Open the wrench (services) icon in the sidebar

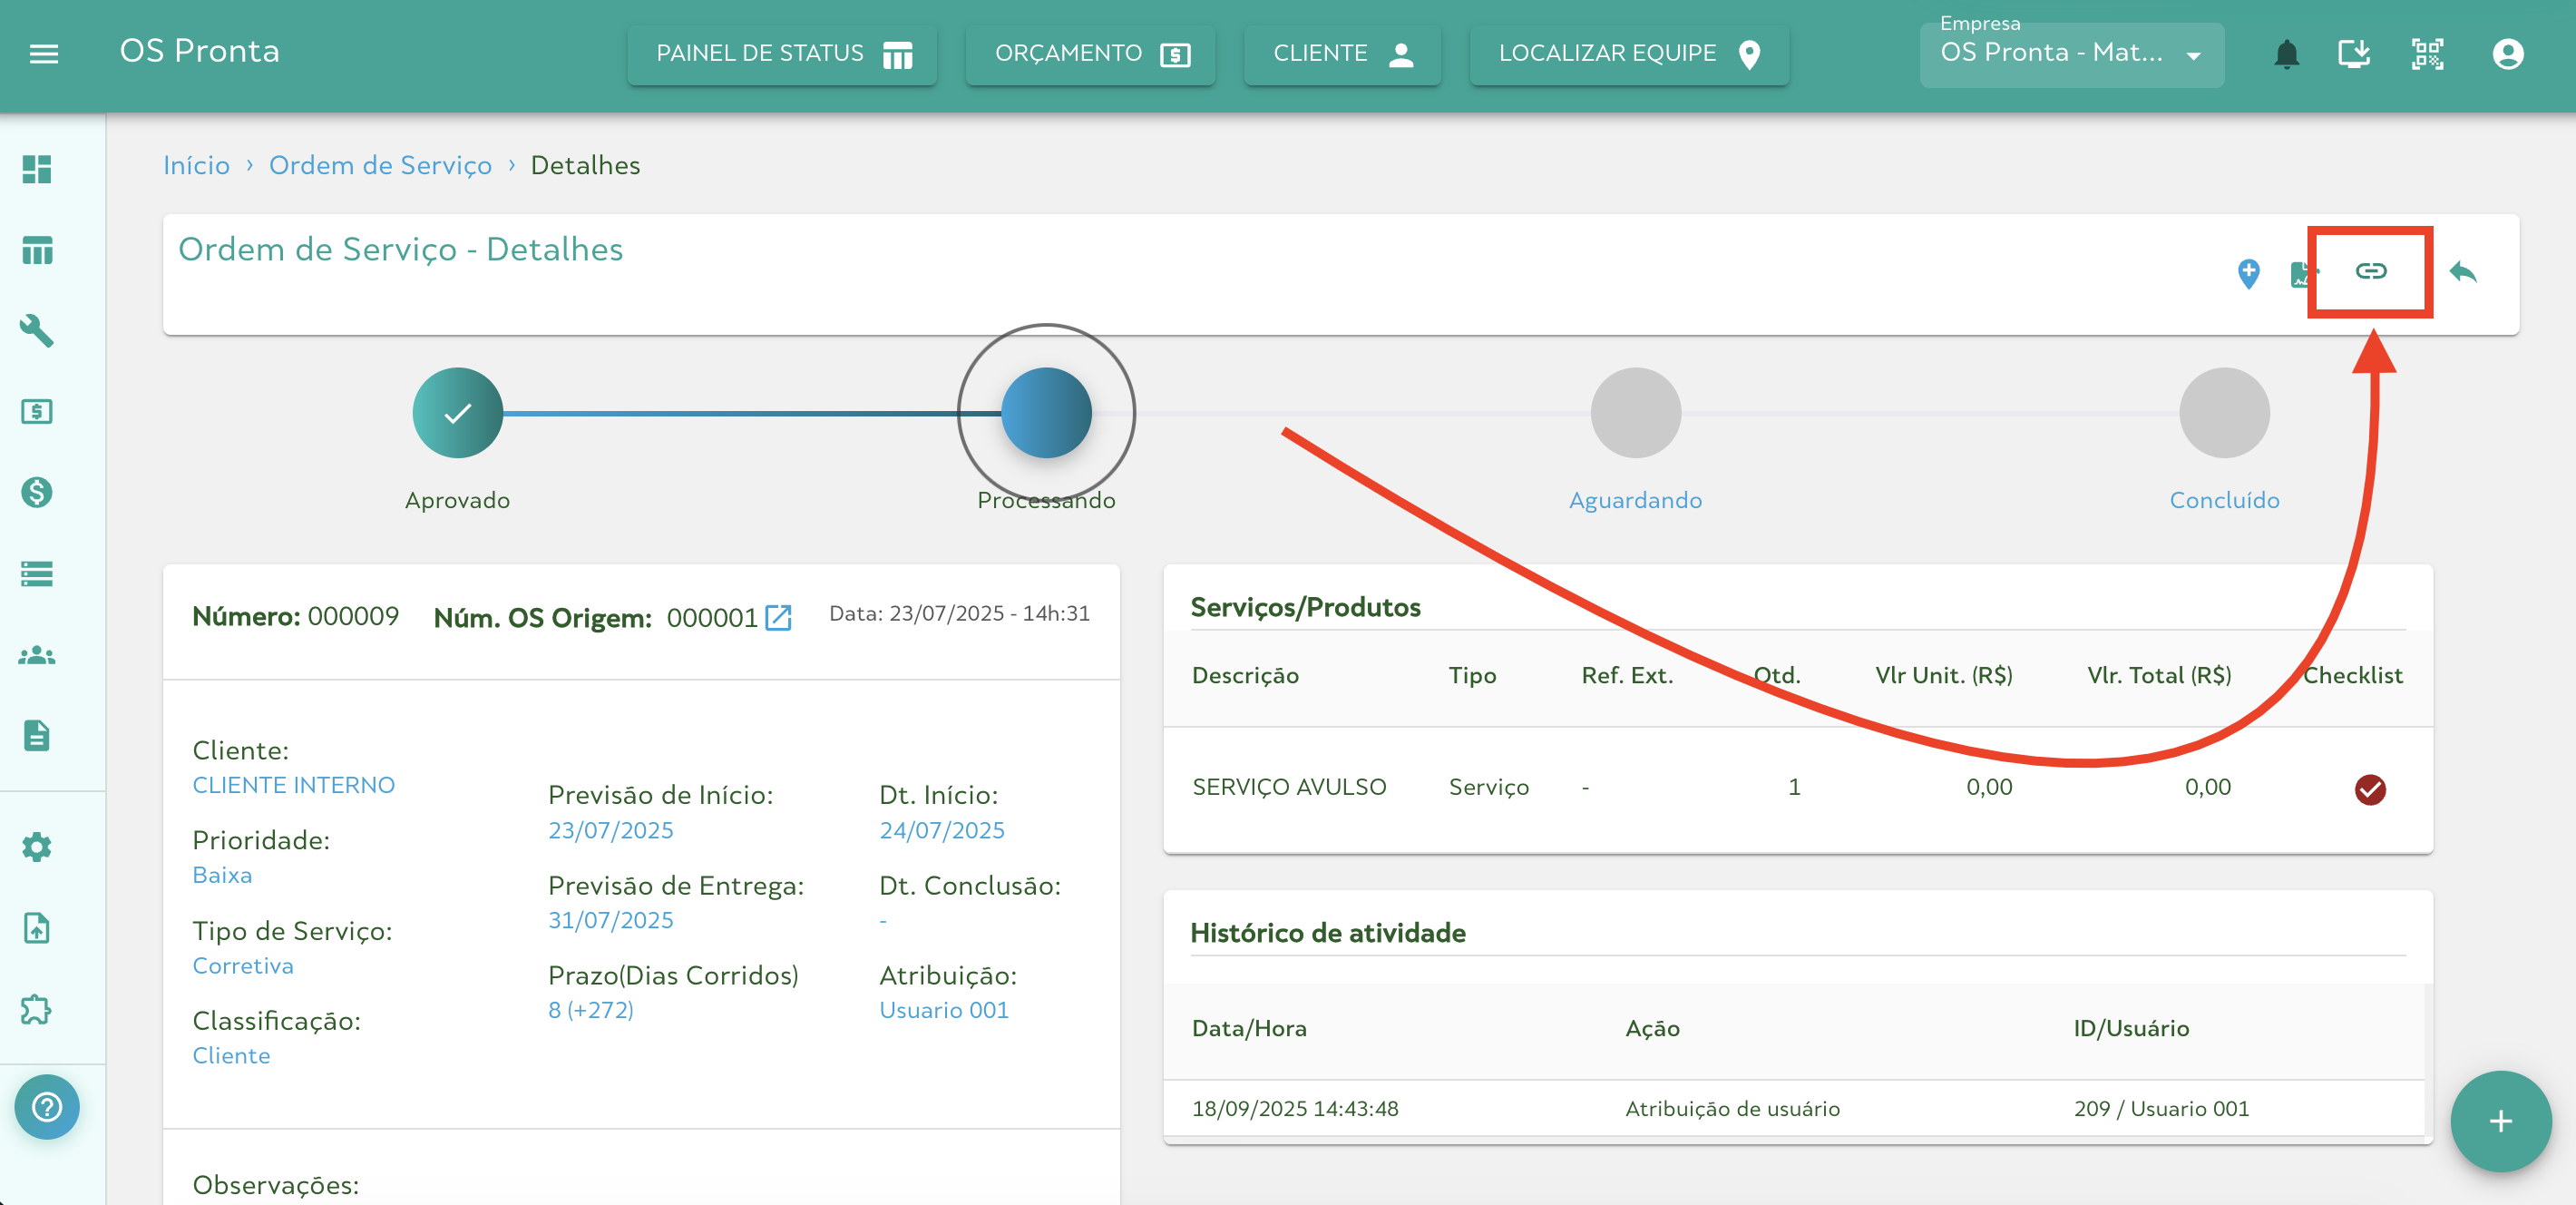point(36,331)
